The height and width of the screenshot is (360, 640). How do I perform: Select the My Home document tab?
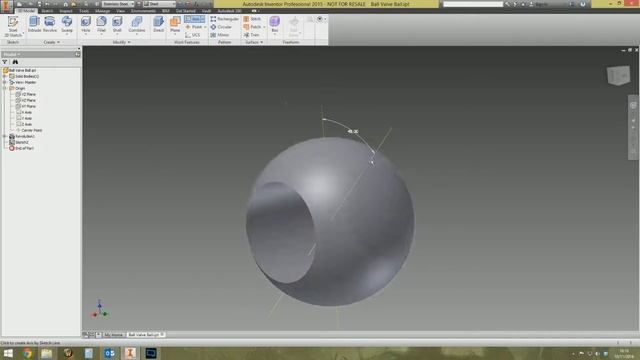click(x=113, y=335)
